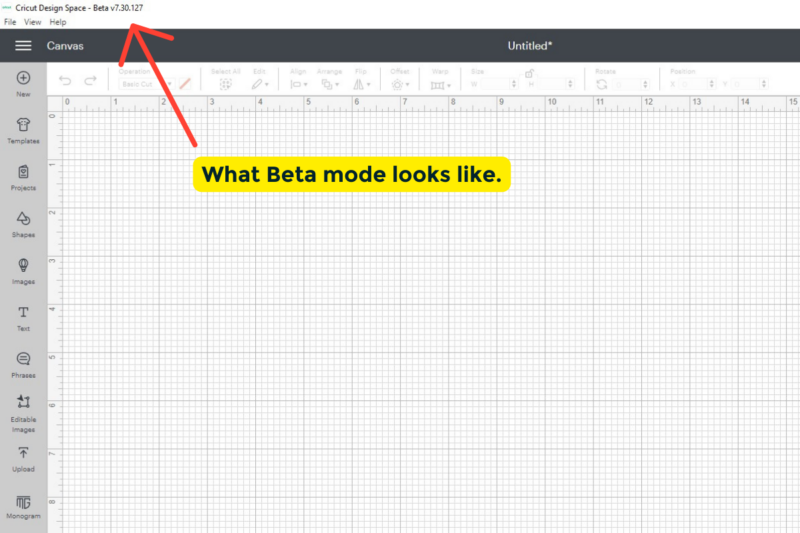Open the File menu
The image size is (800, 533).
(x=10, y=22)
